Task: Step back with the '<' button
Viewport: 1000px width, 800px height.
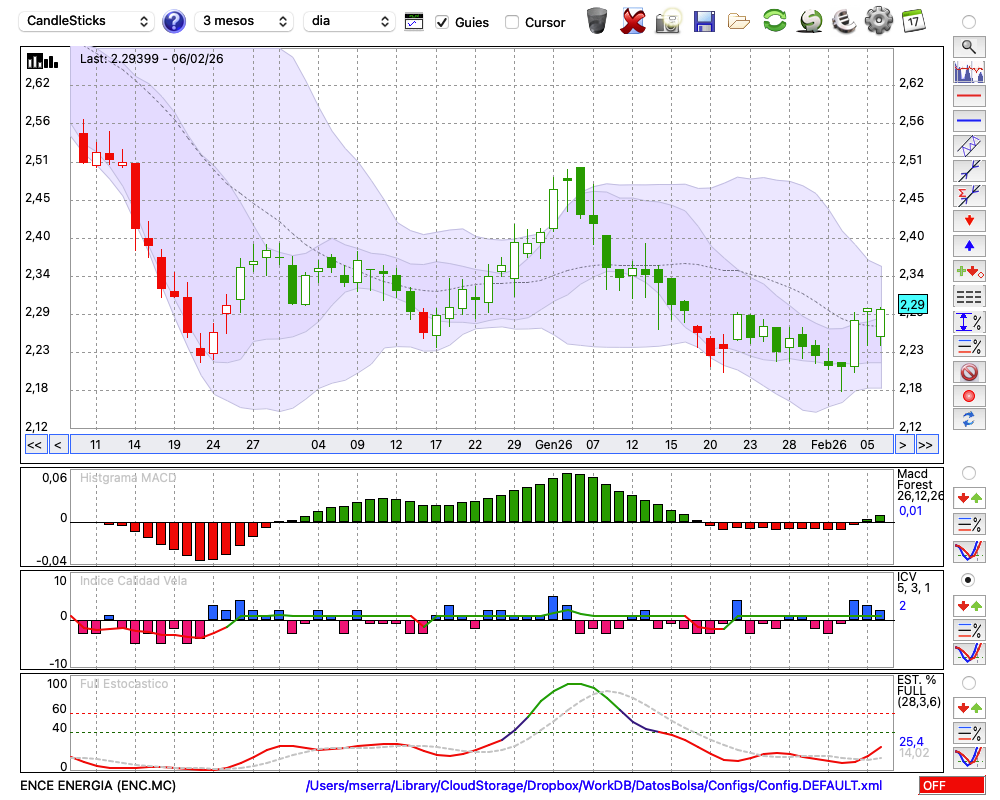Action: coord(57,445)
